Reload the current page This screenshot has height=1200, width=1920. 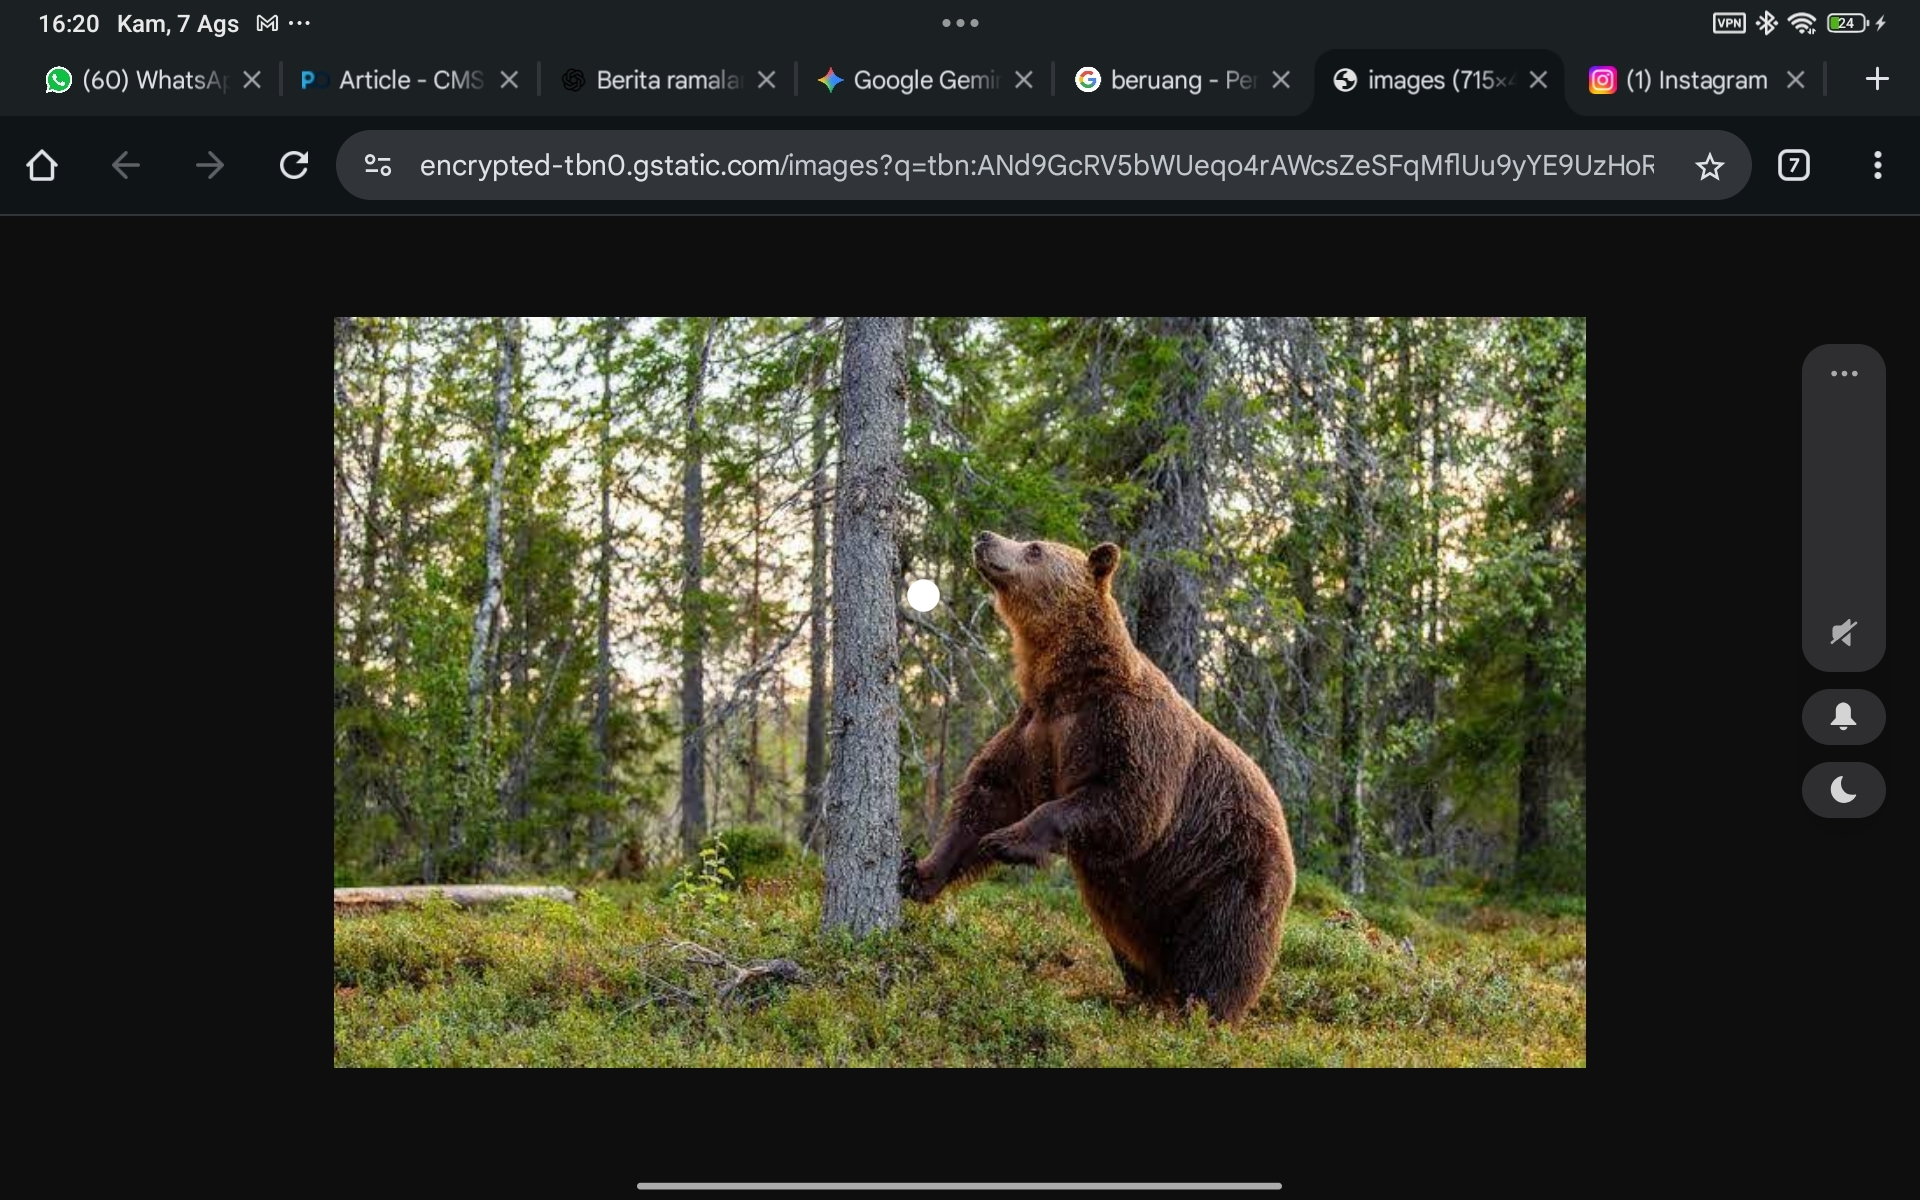point(294,165)
